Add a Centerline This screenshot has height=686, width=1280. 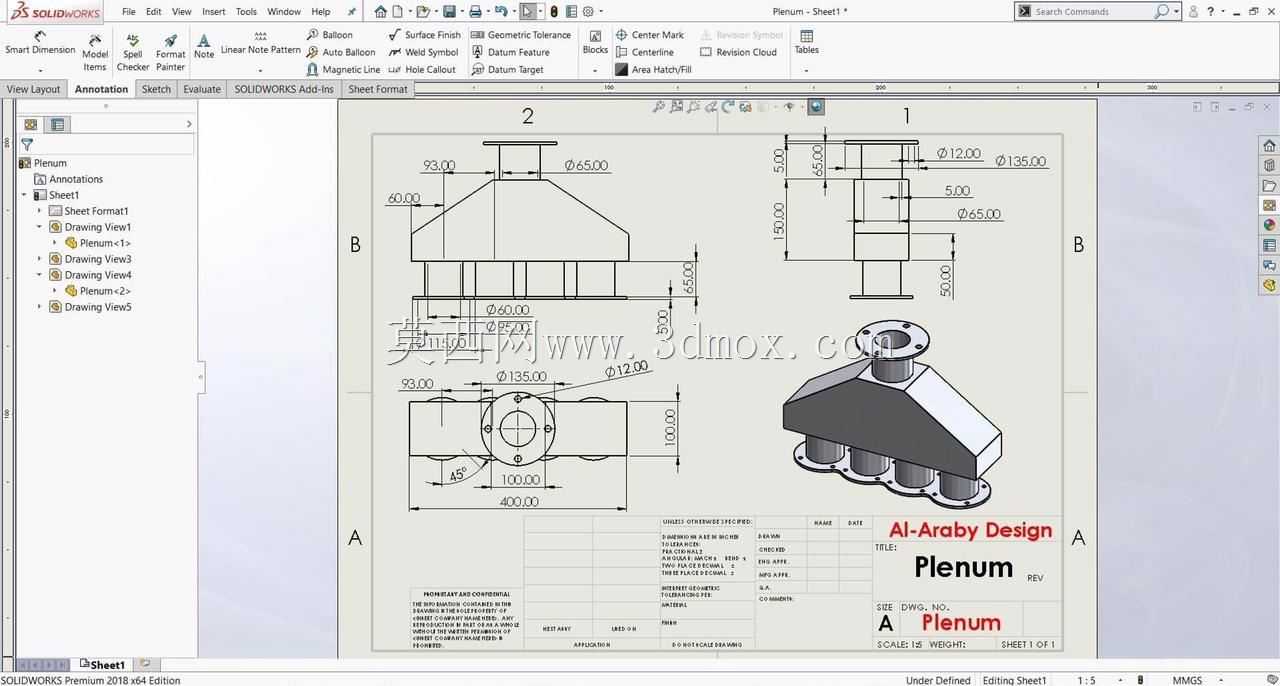click(644, 52)
